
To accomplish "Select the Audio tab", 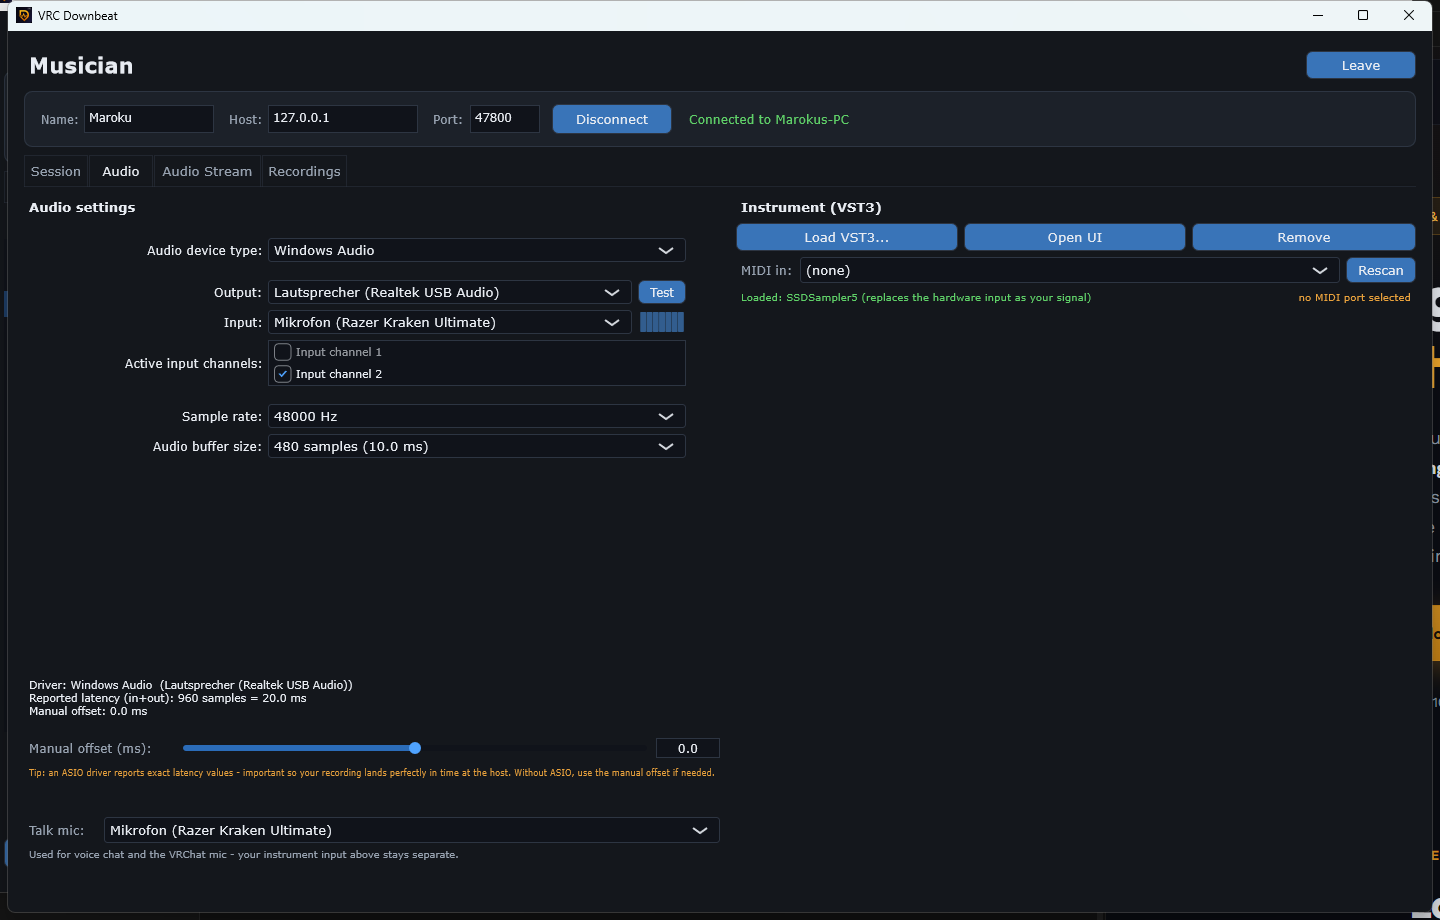I will 121,171.
